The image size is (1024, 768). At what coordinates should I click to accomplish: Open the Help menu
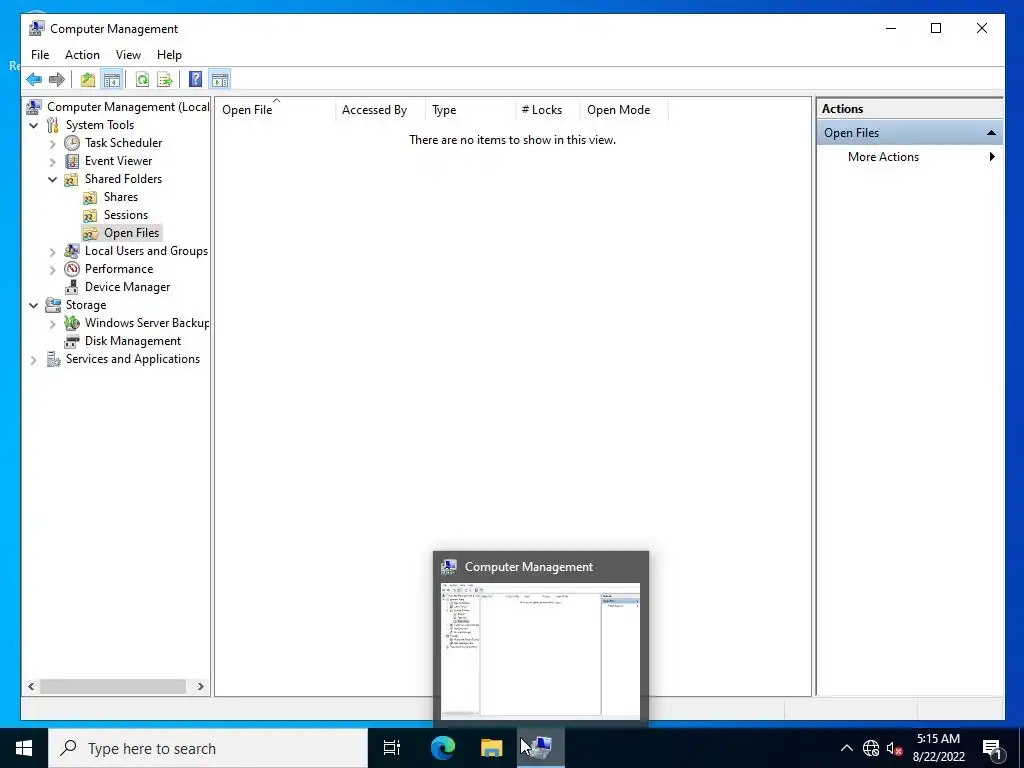coord(169,55)
